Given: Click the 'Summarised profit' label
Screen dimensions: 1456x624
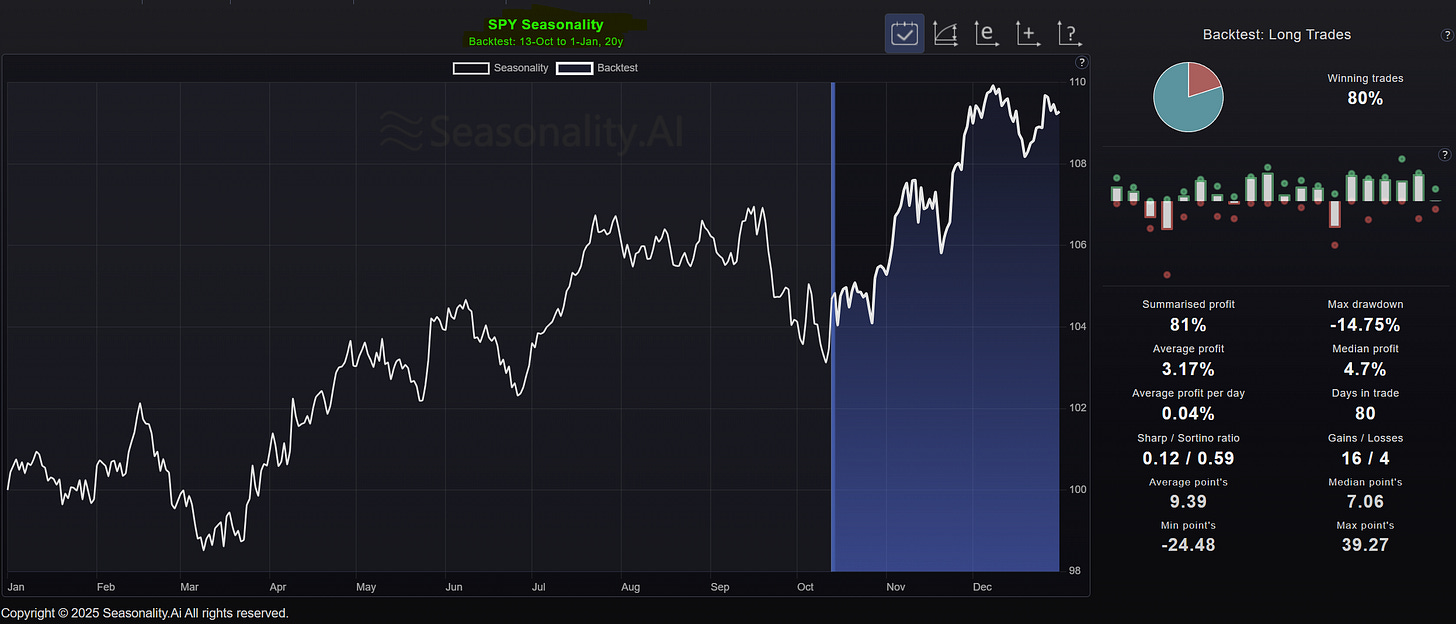Looking at the screenshot, I should pyautogui.click(x=1188, y=304).
